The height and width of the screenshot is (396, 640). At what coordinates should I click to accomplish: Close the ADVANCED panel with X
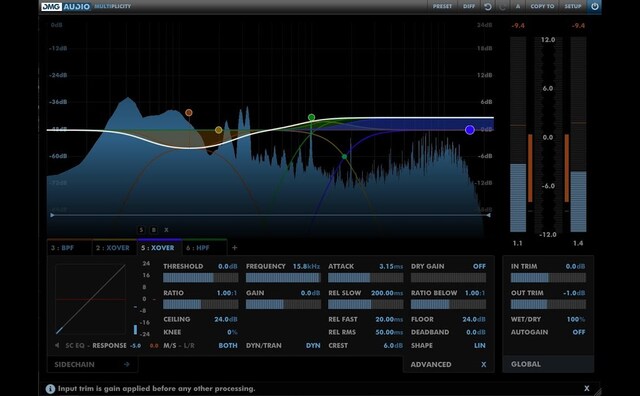tap(483, 364)
